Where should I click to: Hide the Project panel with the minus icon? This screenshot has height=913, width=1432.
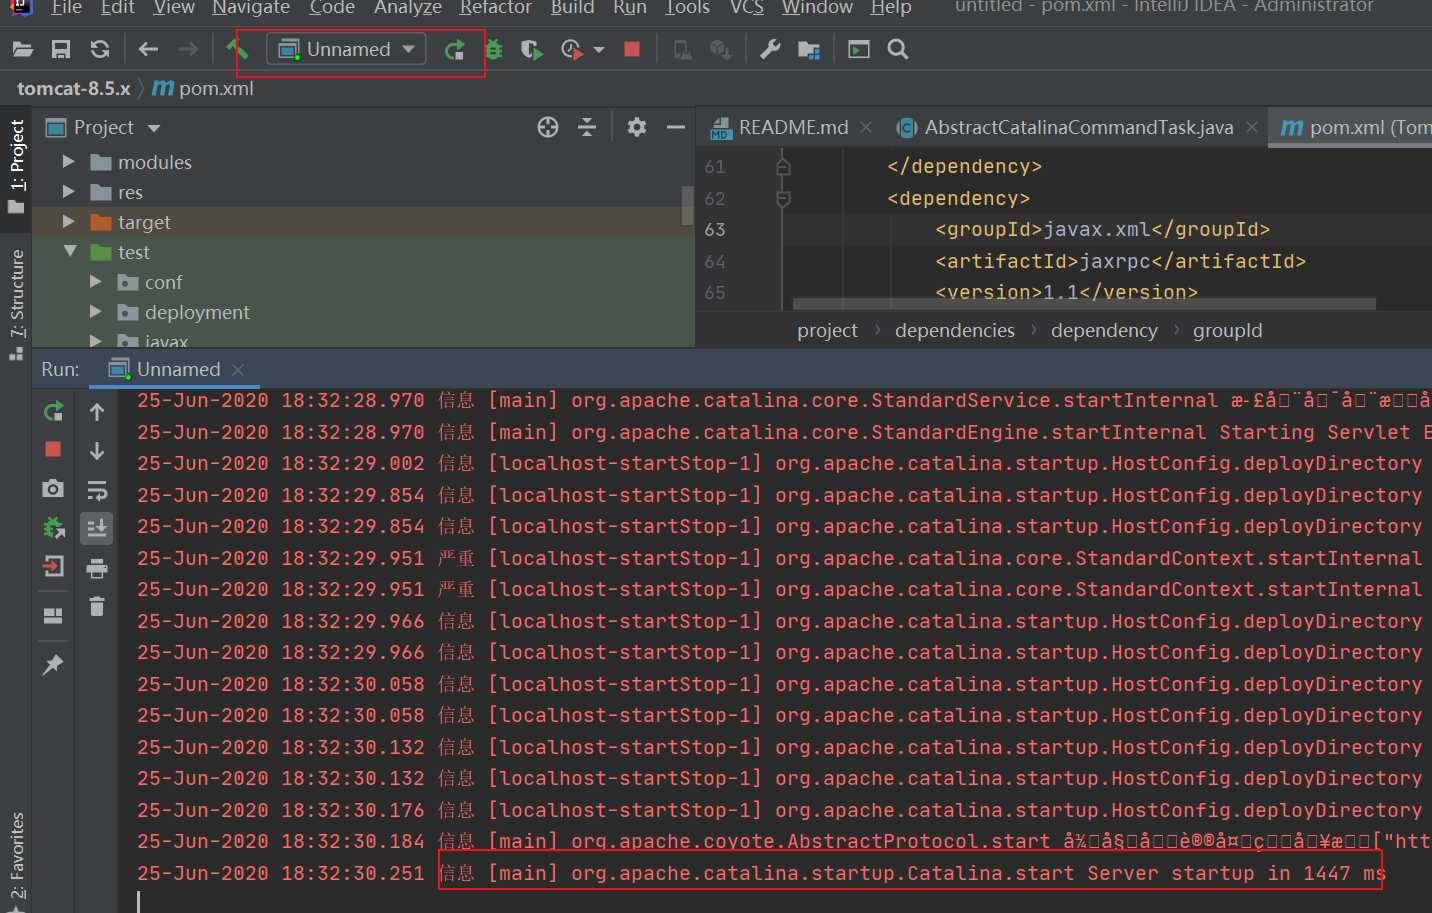(676, 127)
